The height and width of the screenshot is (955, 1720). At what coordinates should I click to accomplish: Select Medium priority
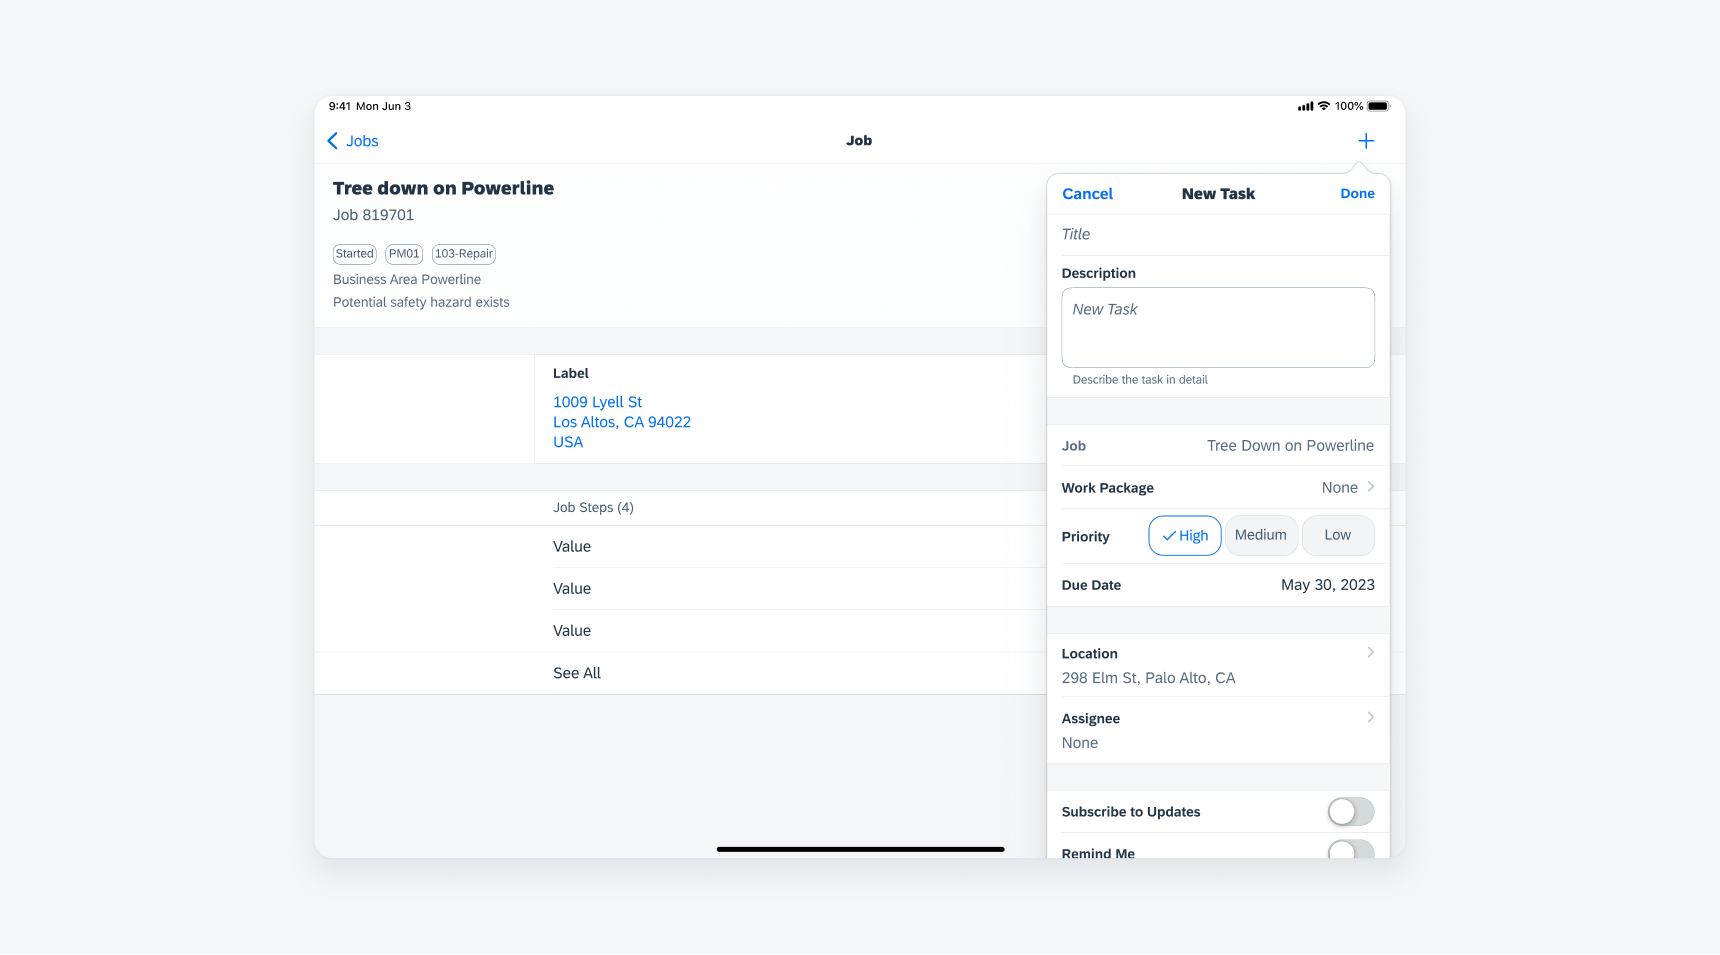(x=1261, y=536)
